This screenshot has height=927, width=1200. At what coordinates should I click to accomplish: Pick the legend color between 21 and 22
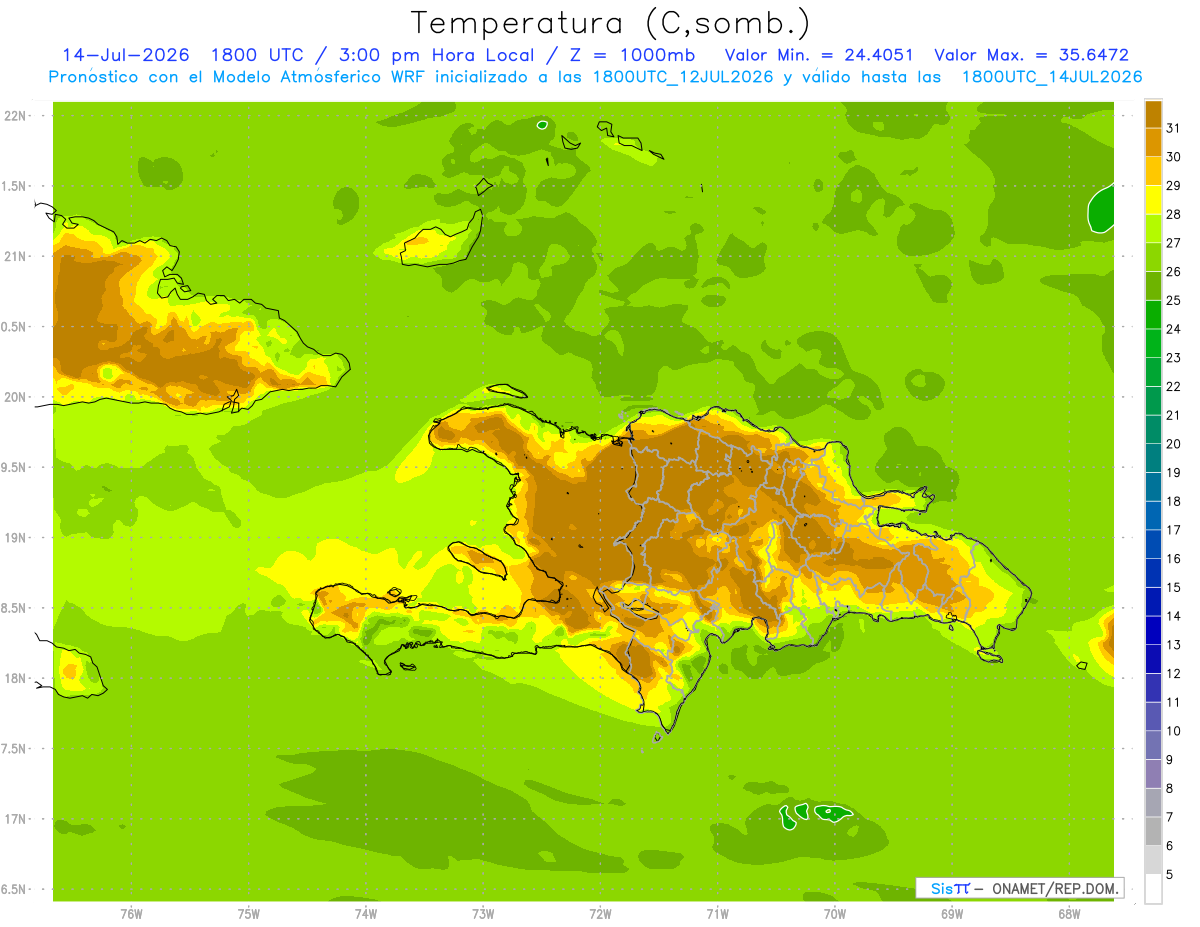click(x=1153, y=401)
